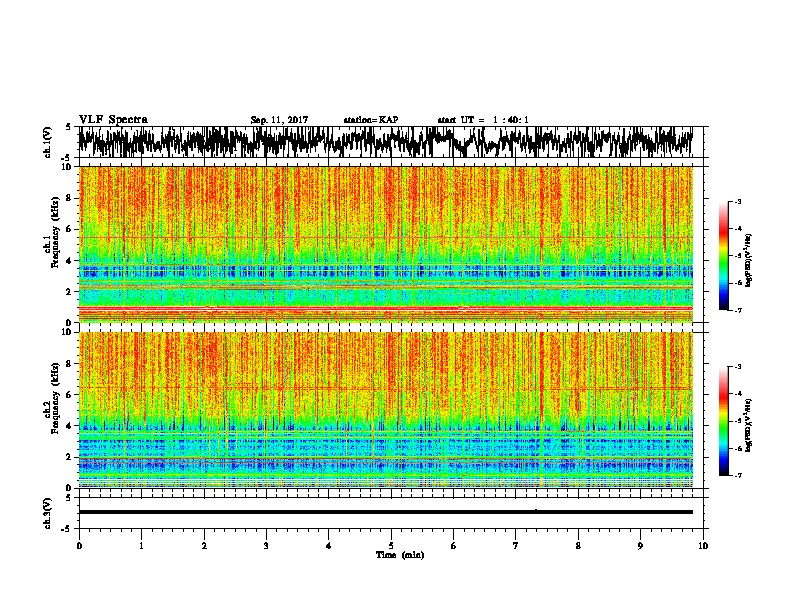The height and width of the screenshot is (612, 792).
Task: Click the "6" kHz tick of ch.2 spectrogram
Action: point(70,395)
